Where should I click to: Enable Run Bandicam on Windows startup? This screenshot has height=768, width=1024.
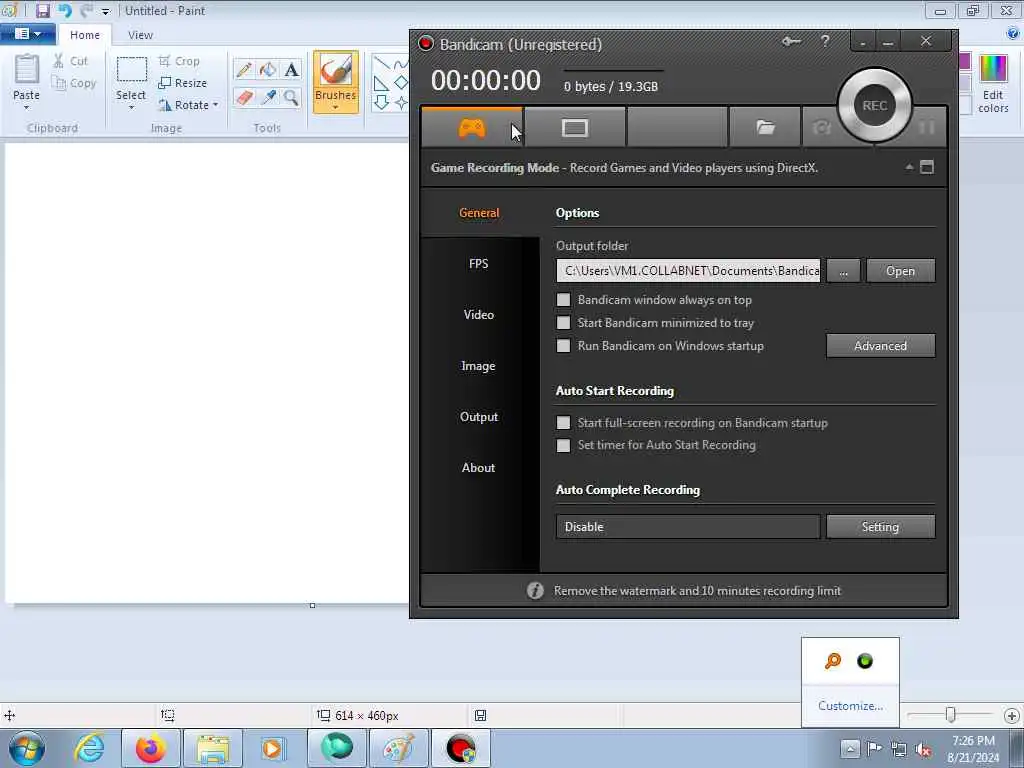click(563, 345)
